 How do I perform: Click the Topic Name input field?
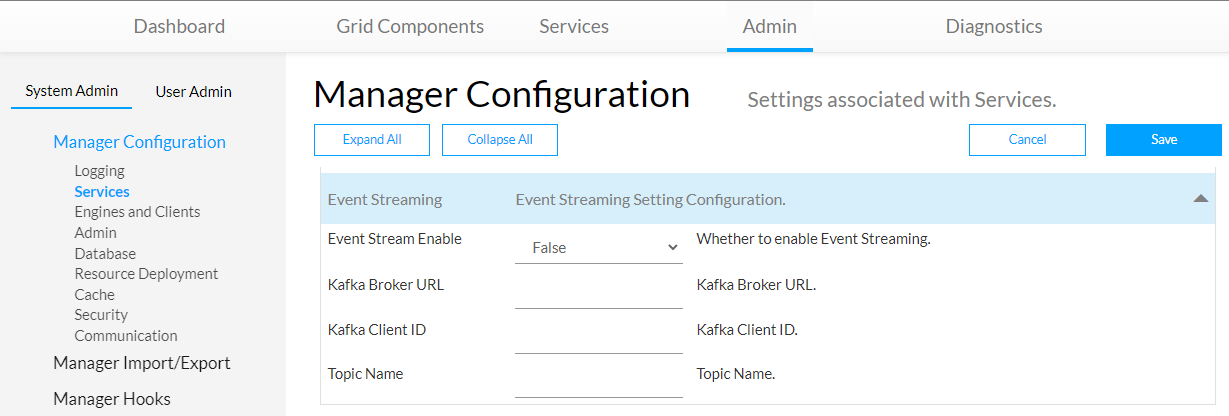pyautogui.click(x=598, y=381)
